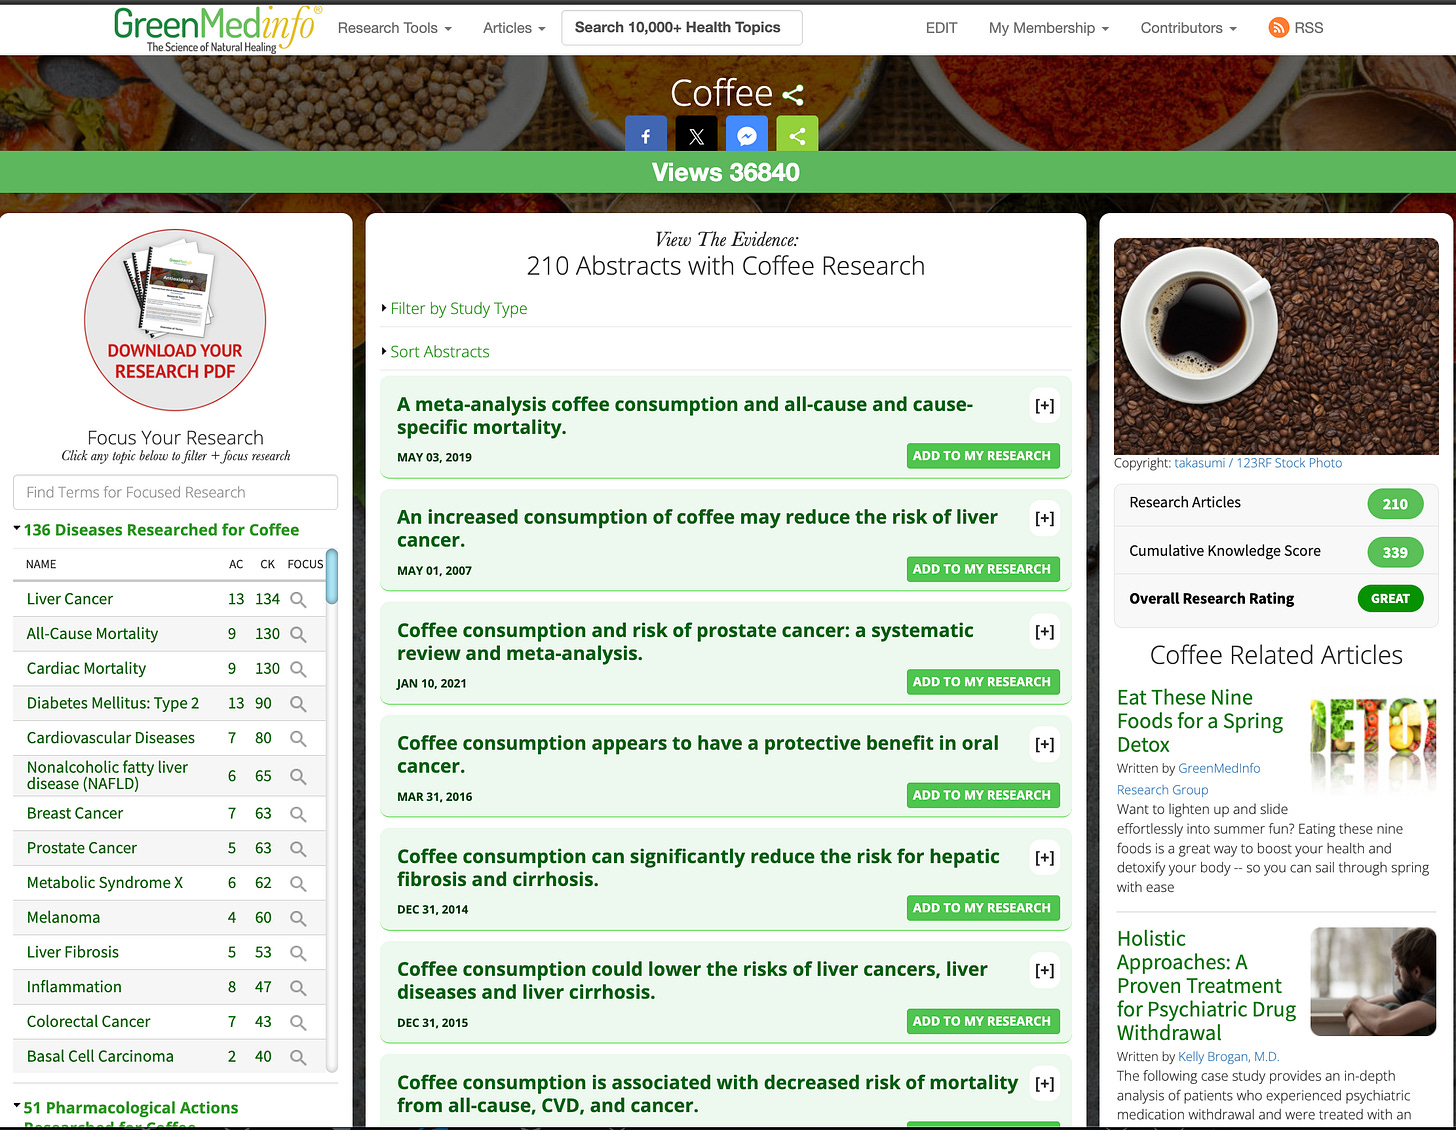Click GREAT research rating badge

coord(1390,599)
